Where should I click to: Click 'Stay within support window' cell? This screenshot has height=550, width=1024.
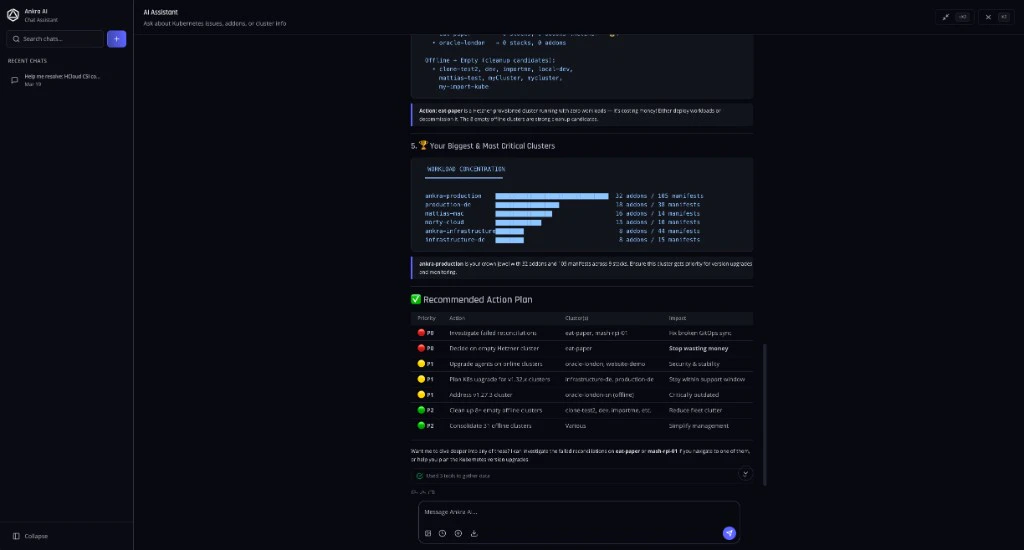tap(707, 380)
